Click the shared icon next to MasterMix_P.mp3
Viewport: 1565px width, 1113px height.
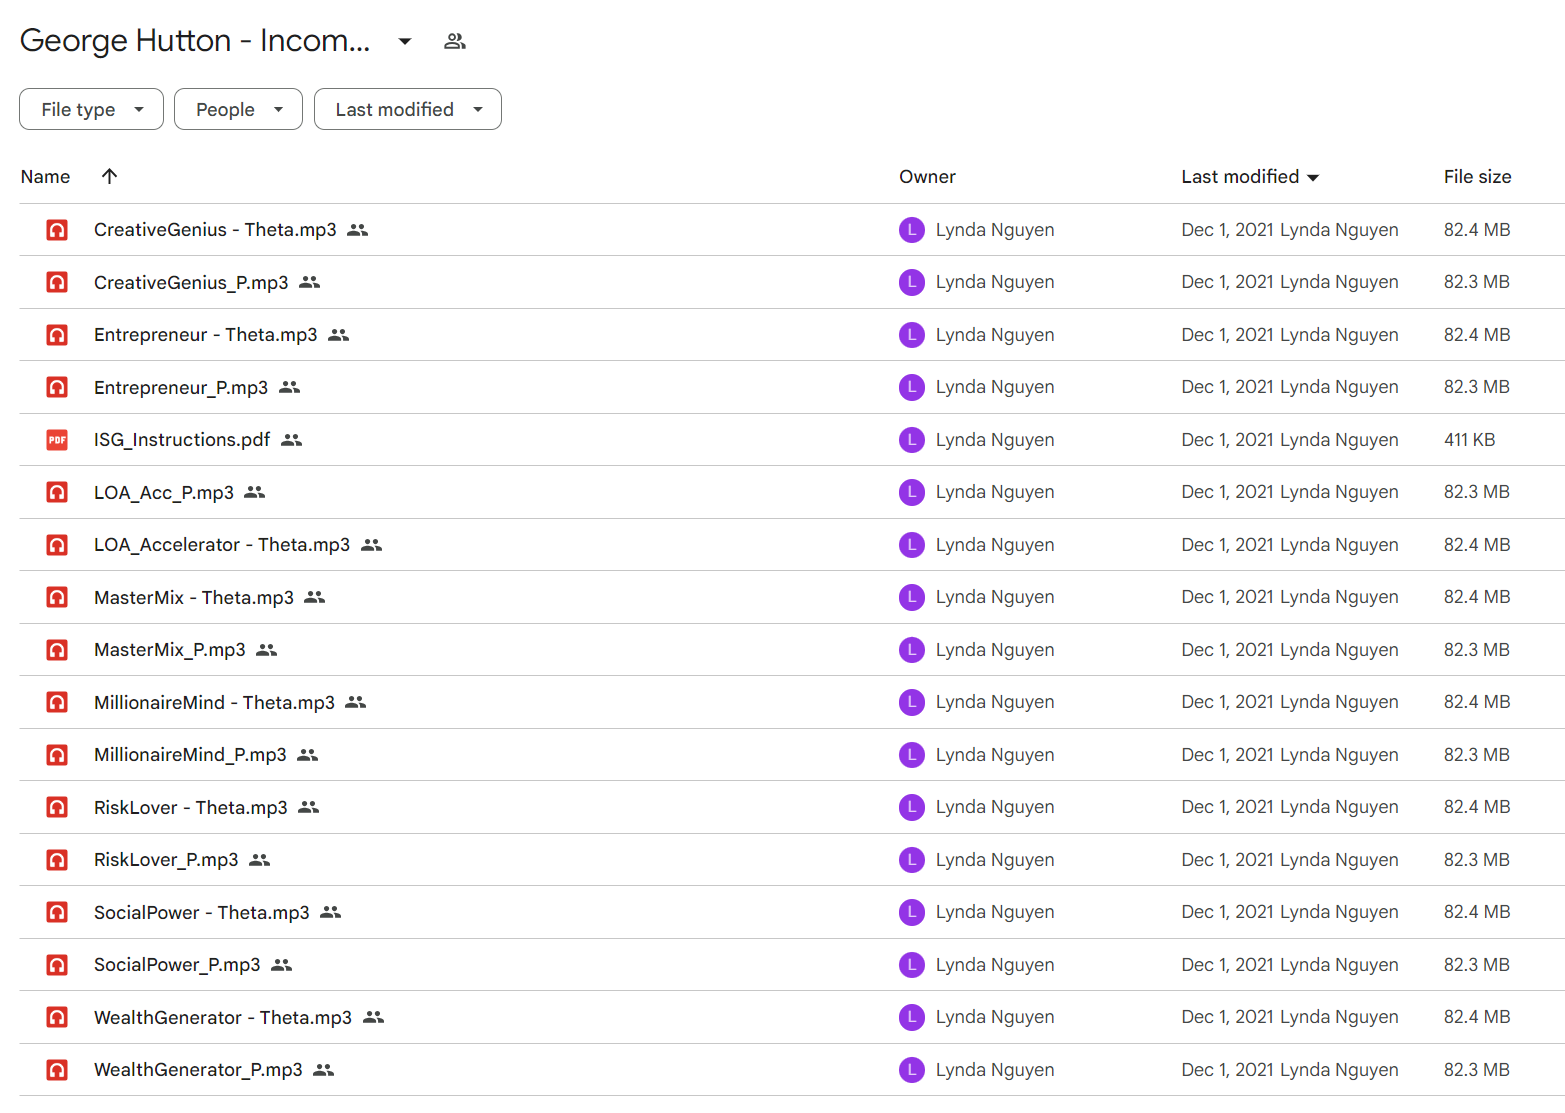pyautogui.click(x=266, y=650)
